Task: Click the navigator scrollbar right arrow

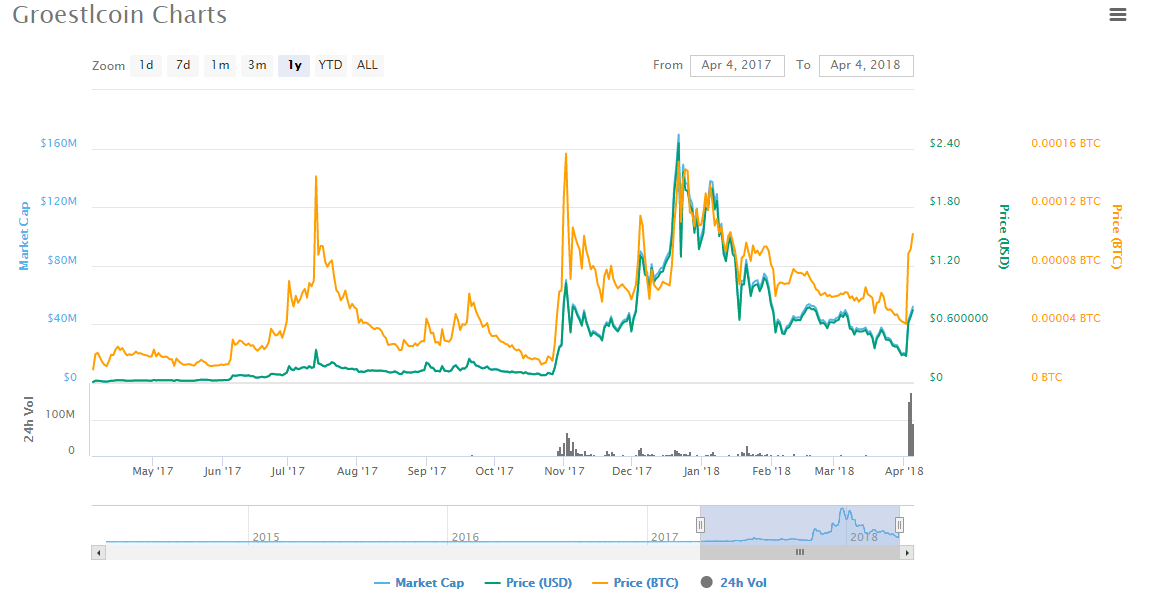Action: tap(907, 552)
